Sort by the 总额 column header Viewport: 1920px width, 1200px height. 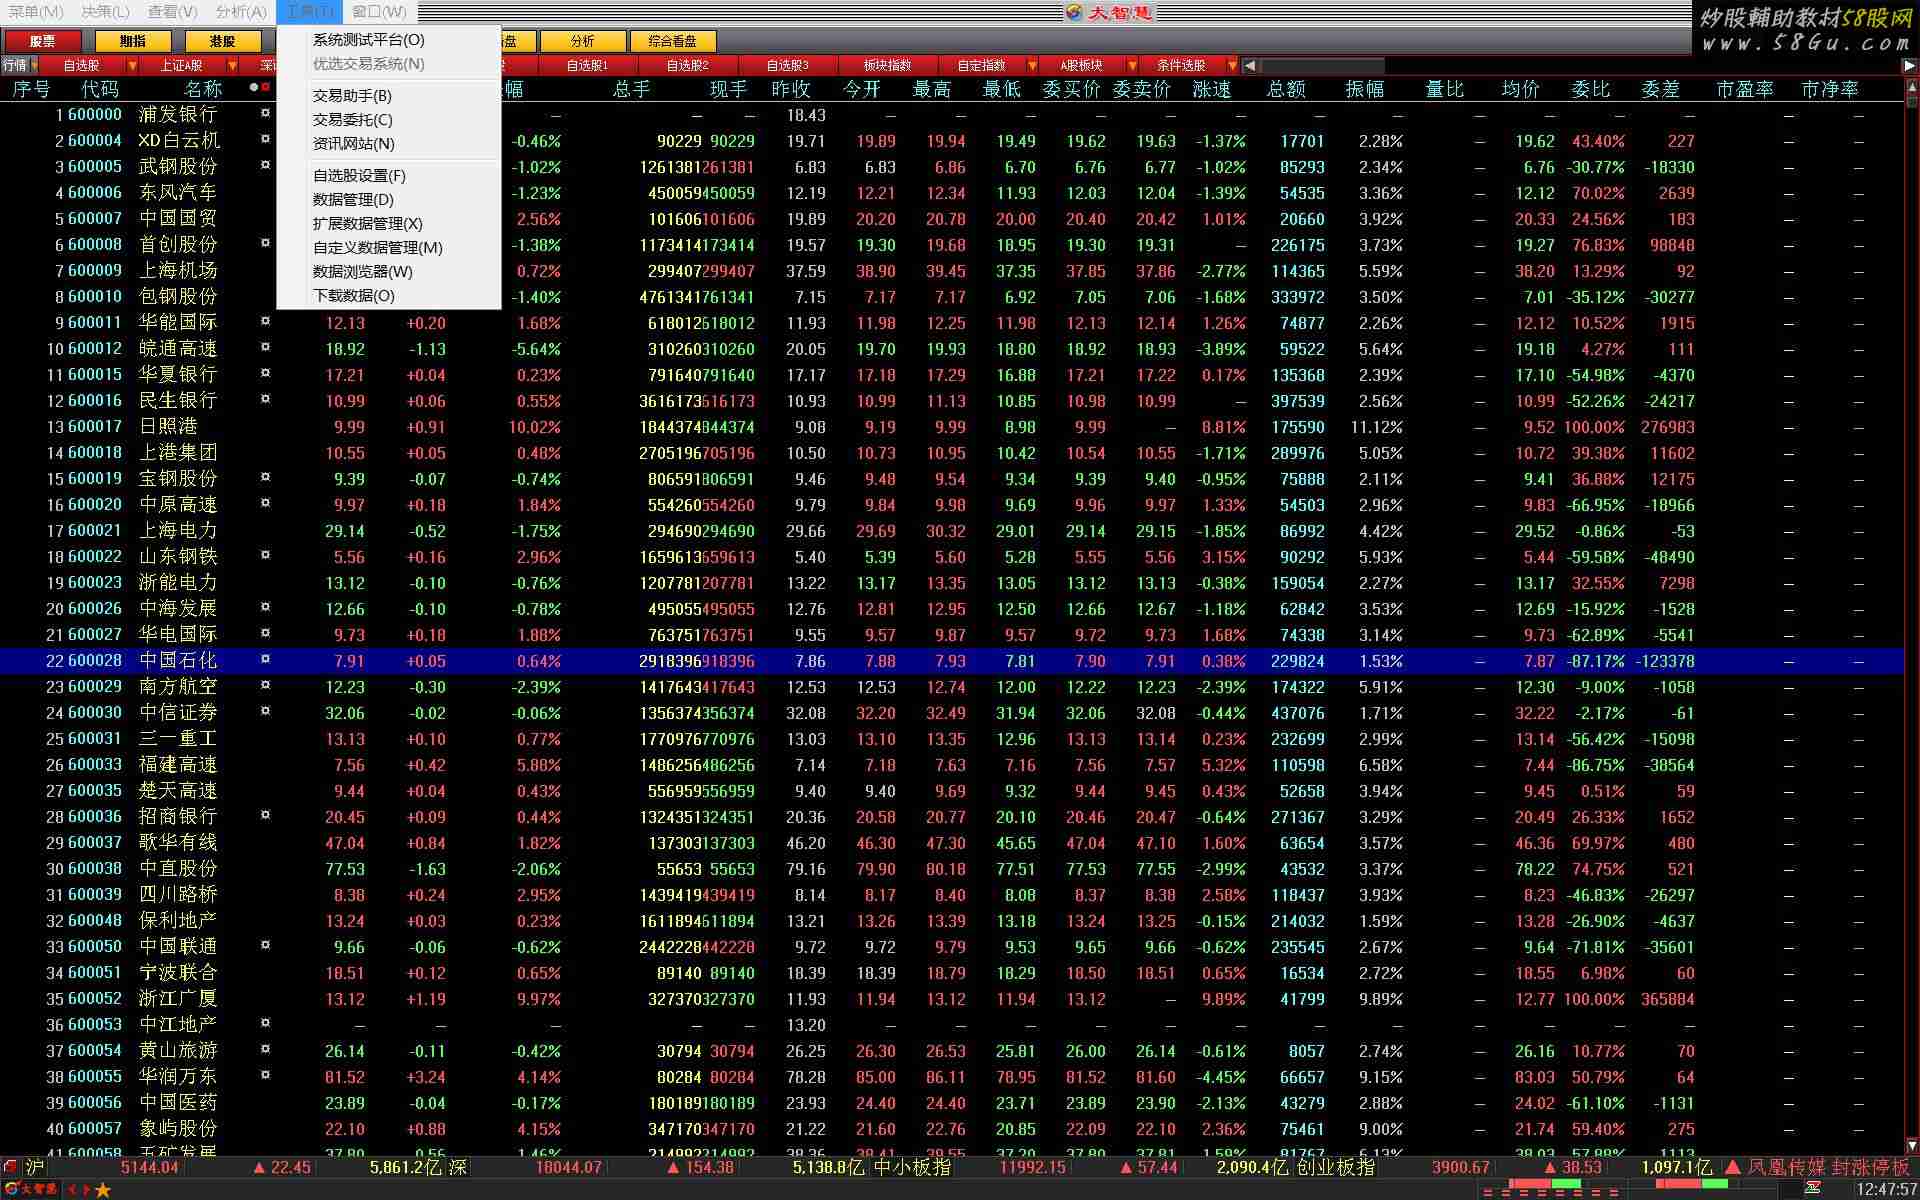click(1286, 89)
